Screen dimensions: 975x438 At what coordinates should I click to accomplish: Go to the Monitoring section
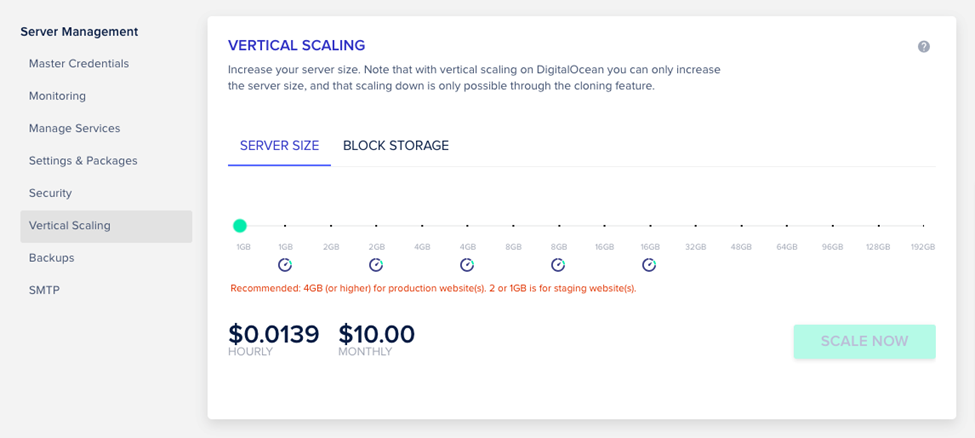57,96
